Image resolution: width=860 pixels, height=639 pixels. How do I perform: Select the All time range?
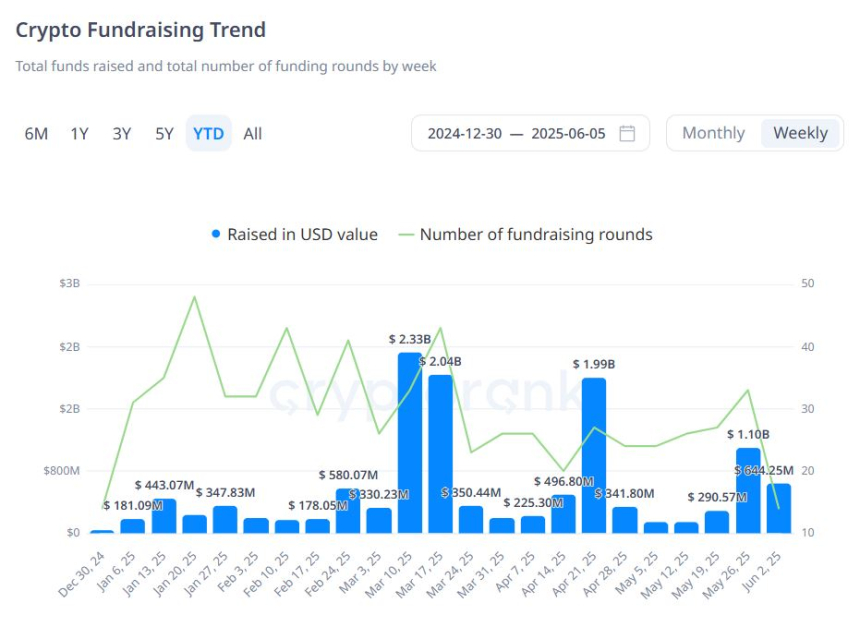(x=253, y=133)
